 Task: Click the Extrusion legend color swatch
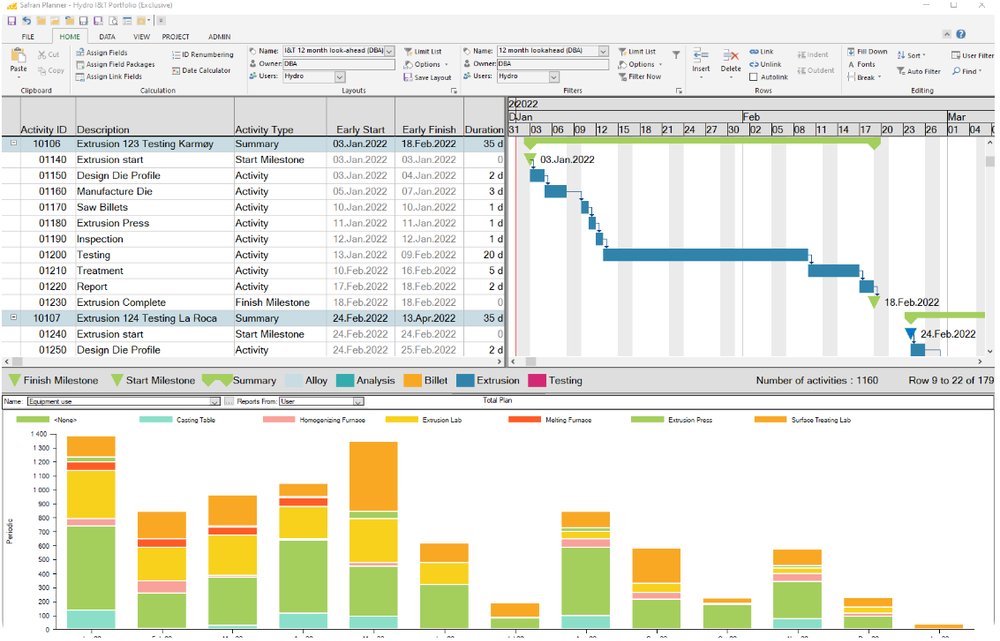point(466,381)
